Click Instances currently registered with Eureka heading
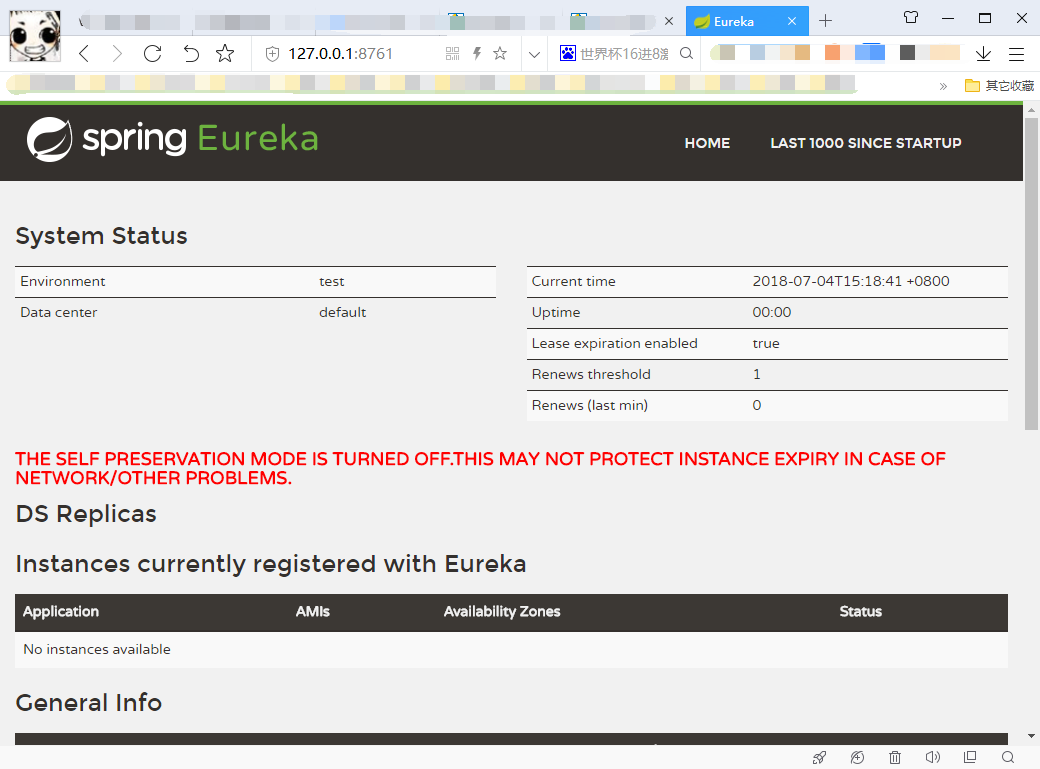1040x769 pixels. pyautogui.click(x=271, y=564)
